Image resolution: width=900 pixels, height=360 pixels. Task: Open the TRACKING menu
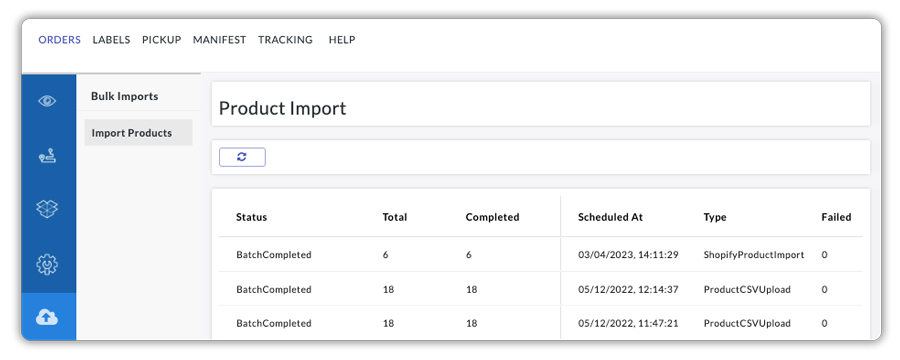pos(285,40)
